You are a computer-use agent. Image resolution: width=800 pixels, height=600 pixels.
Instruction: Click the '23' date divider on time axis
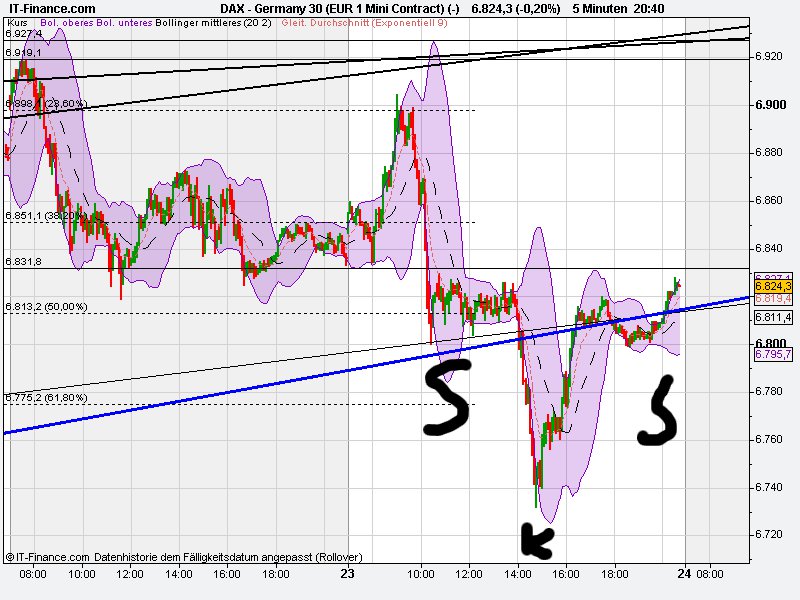(x=347, y=574)
